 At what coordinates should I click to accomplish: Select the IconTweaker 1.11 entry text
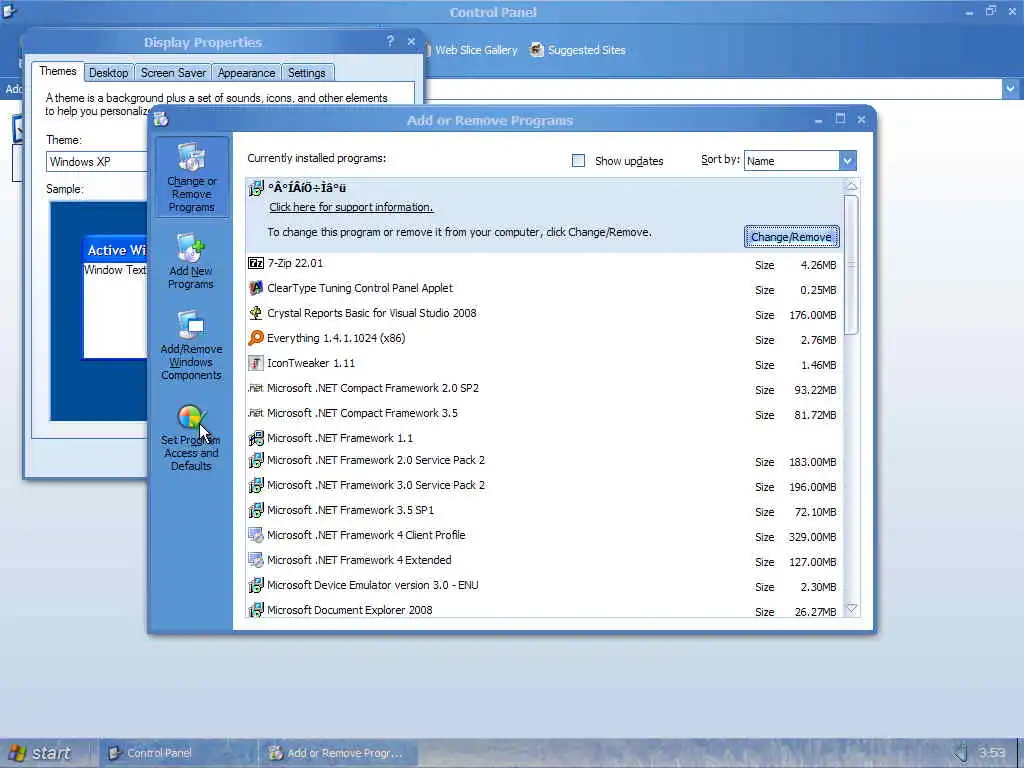pyautogui.click(x=311, y=363)
